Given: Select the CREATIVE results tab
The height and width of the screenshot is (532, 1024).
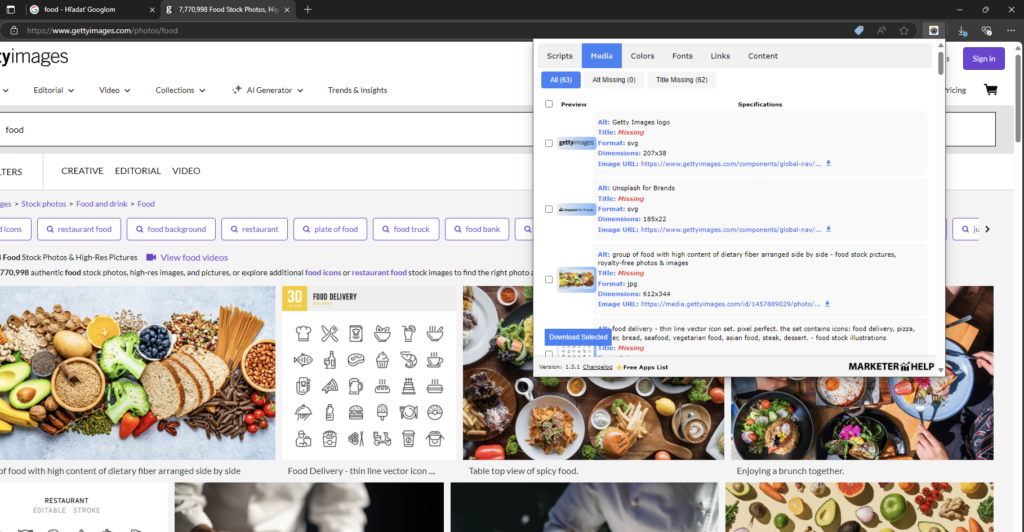Looking at the screenshot, I should point(82,171).
